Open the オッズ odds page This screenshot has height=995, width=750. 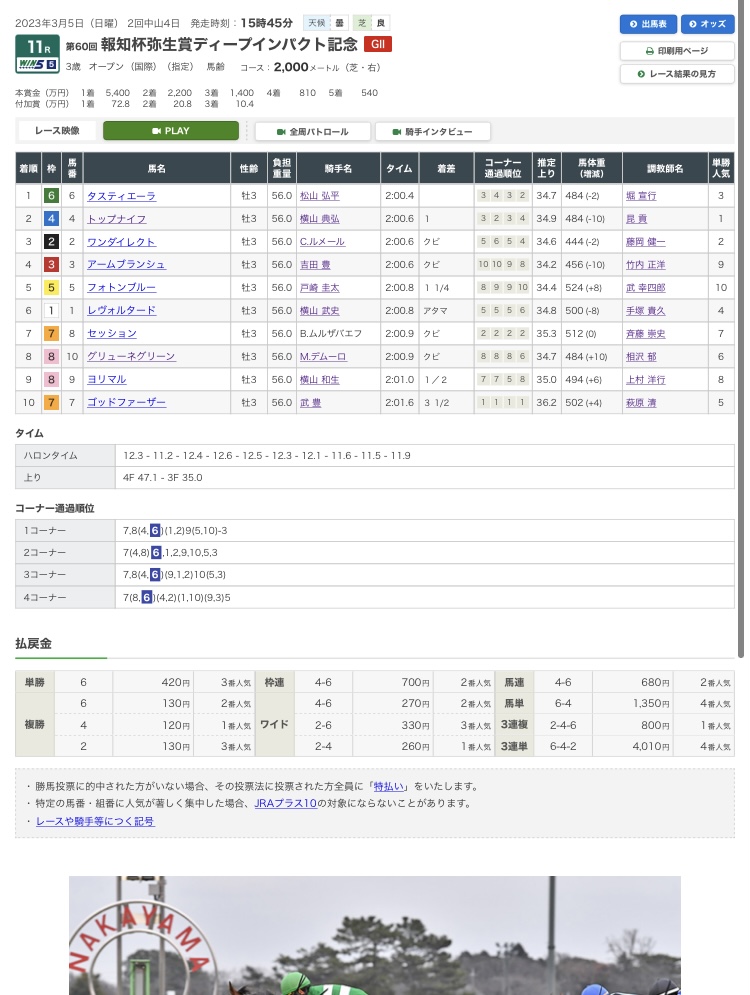[x=707, y=24]
